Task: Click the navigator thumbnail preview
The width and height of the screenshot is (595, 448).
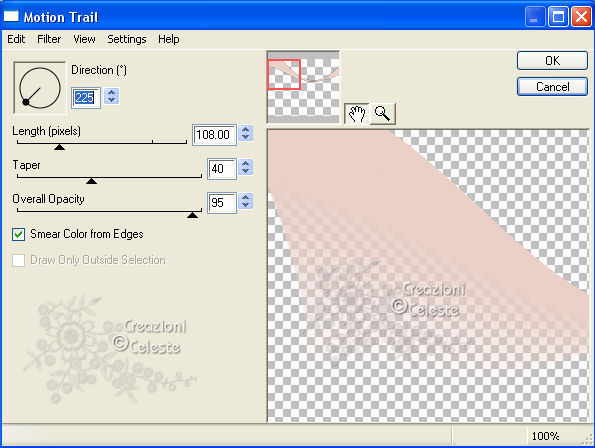Action: click(x=303, y=87)
